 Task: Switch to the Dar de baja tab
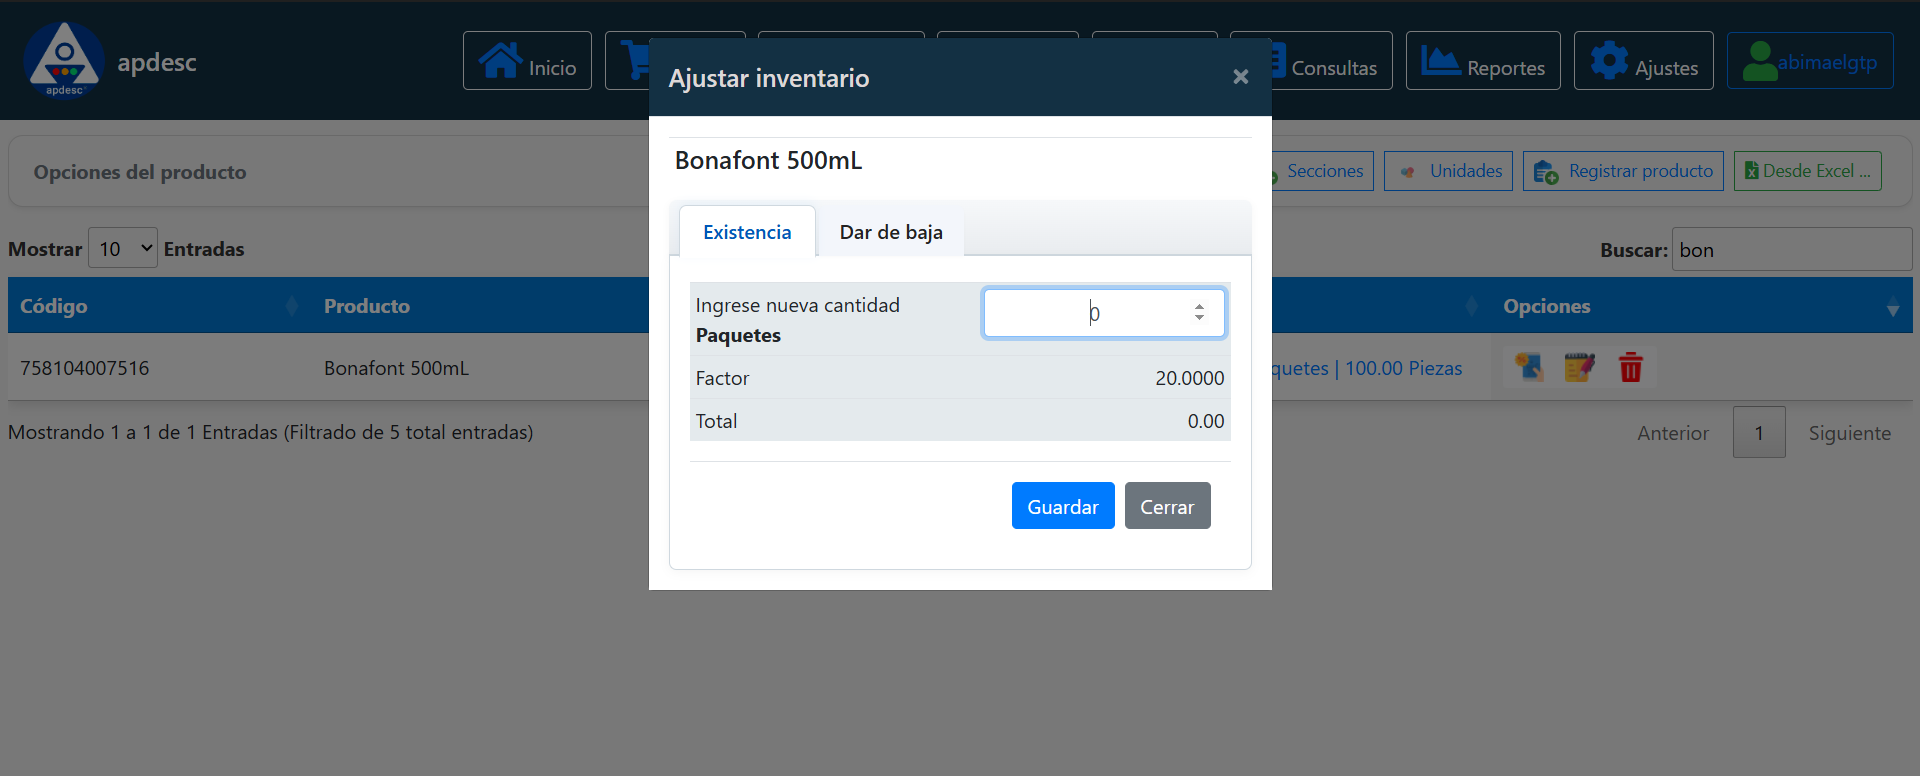890,232
